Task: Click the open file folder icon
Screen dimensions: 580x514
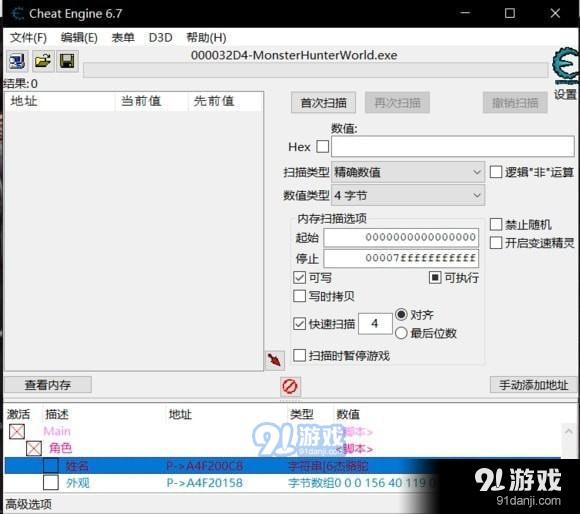Action: coord(43,61)
